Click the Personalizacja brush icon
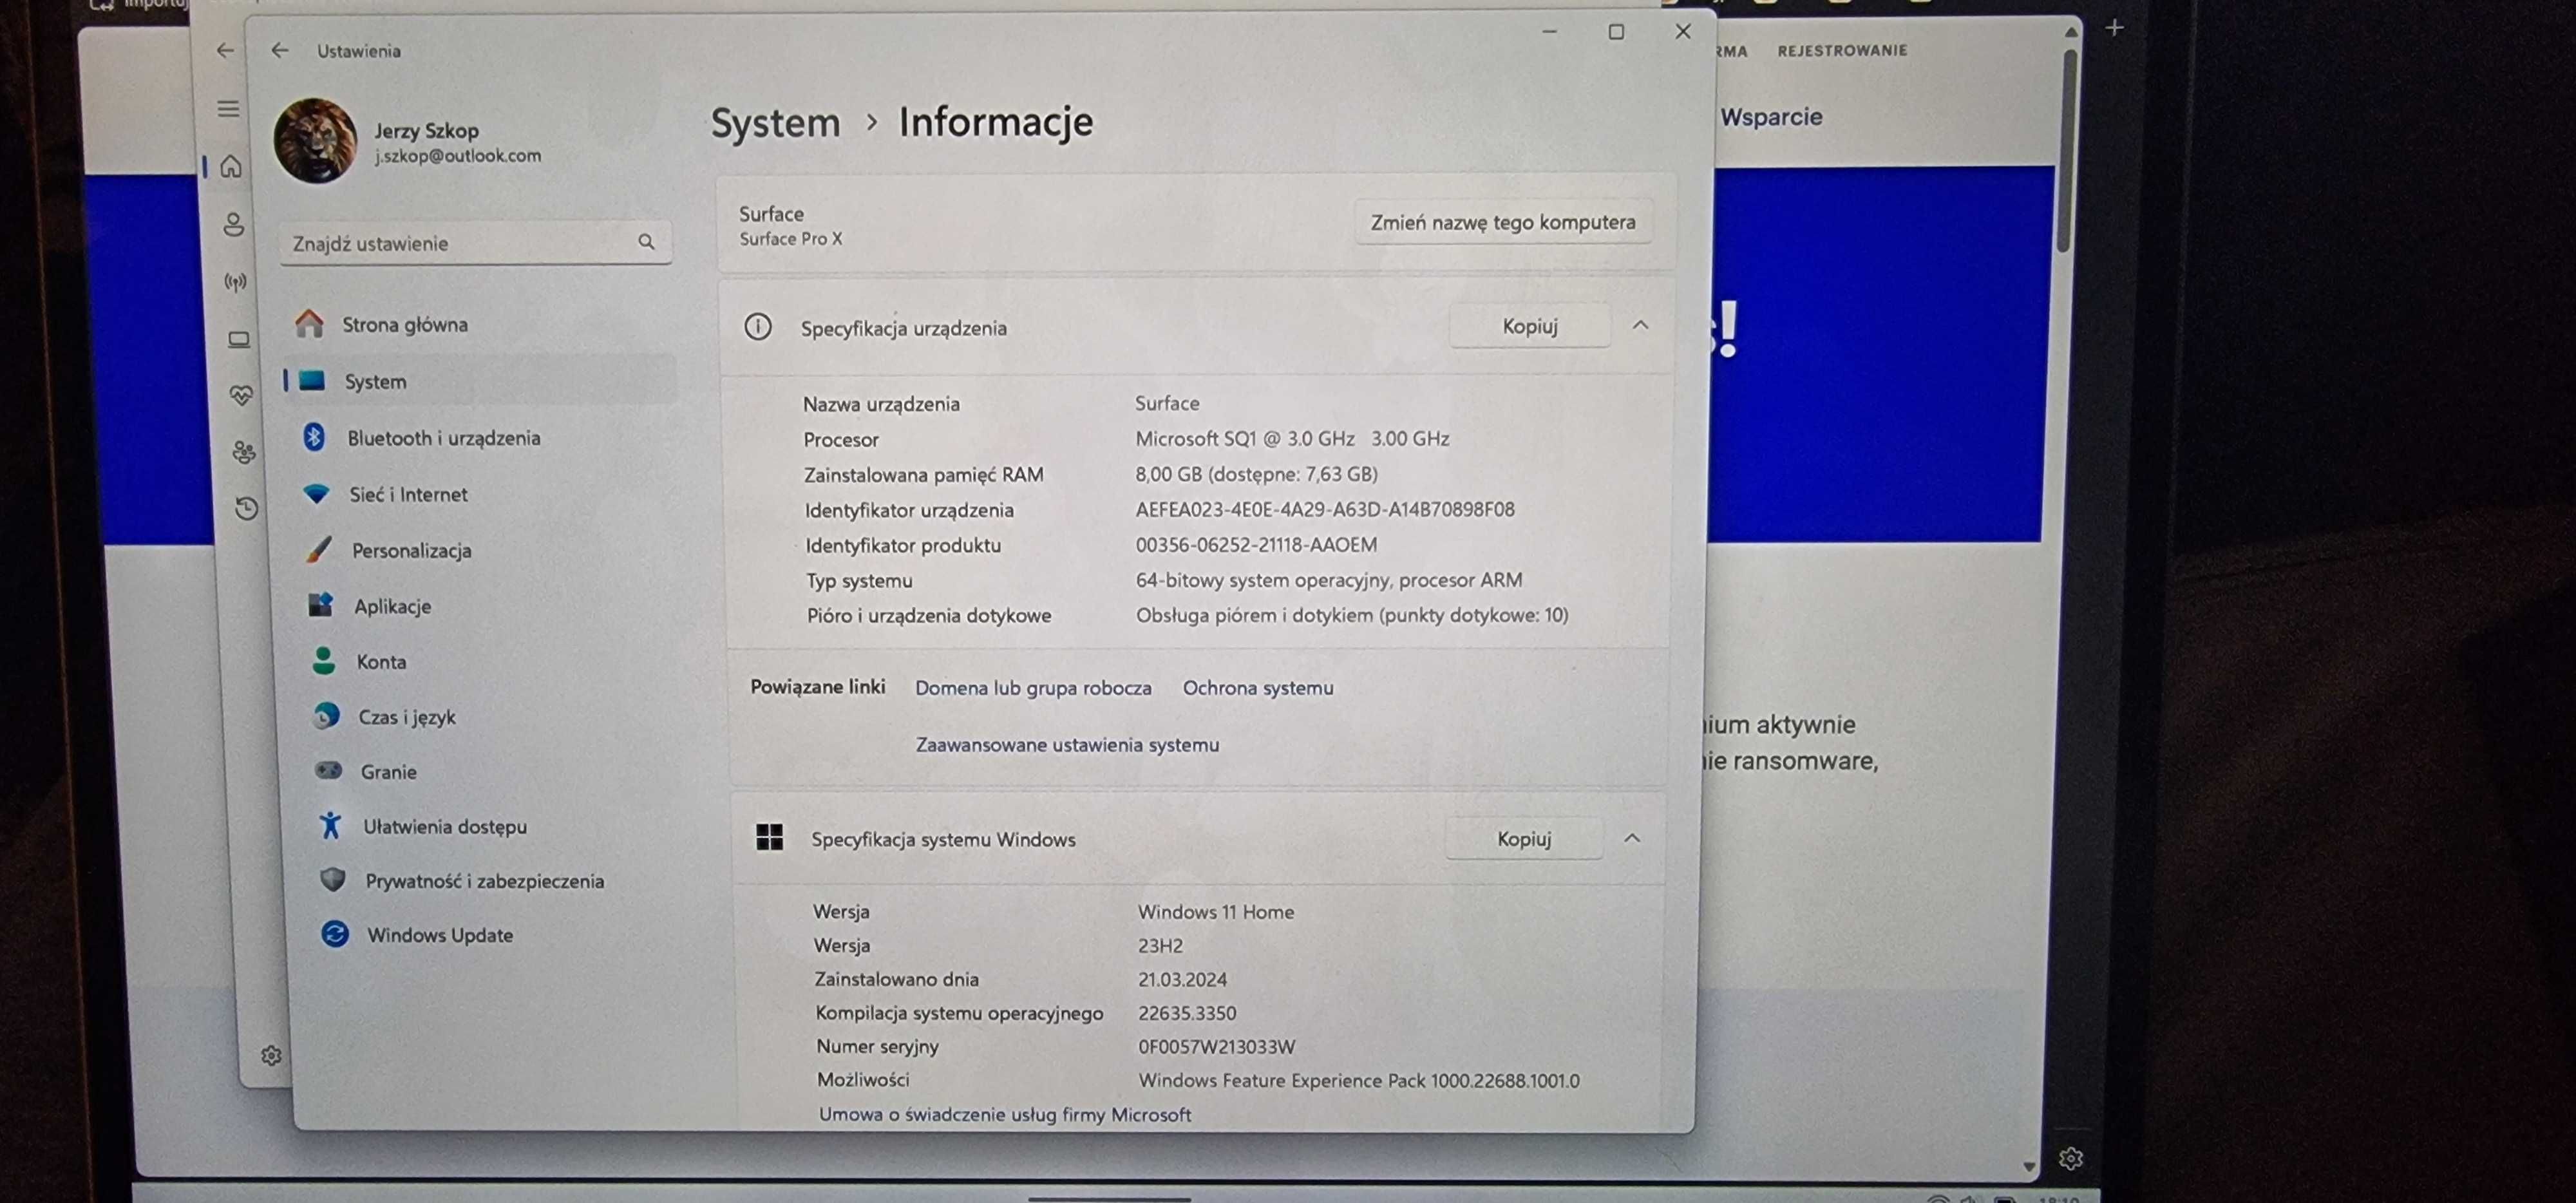The height and width of the screenshot is (1203, 2576). click(x=319, y=549)
